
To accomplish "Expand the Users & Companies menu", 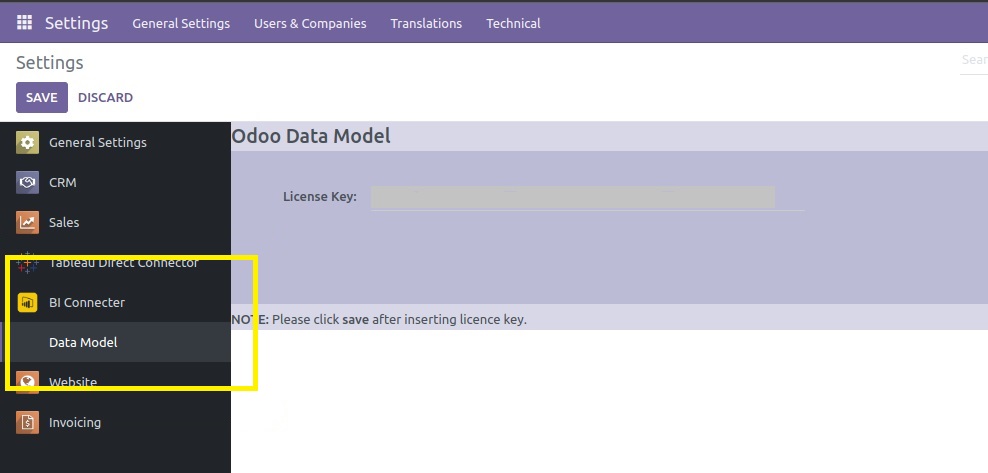I will coord(310,23).
